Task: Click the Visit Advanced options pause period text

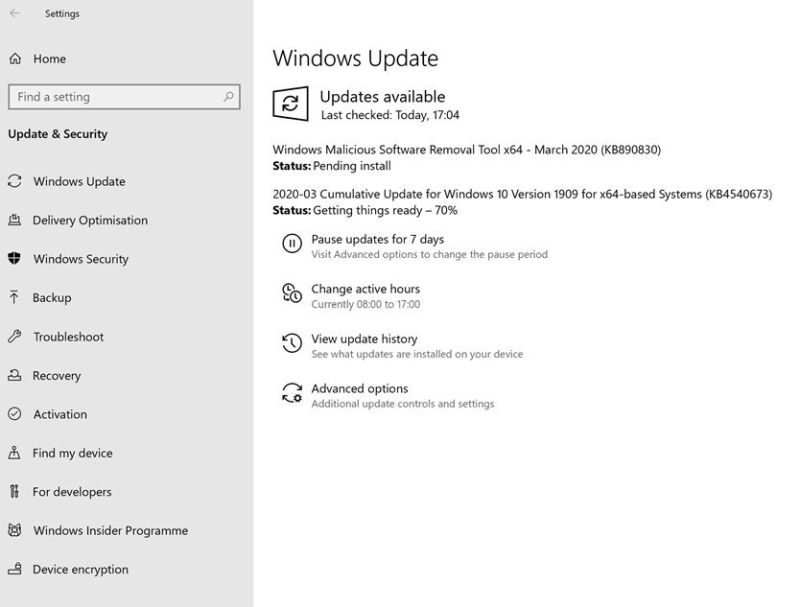Action: (x=429, y=254)
